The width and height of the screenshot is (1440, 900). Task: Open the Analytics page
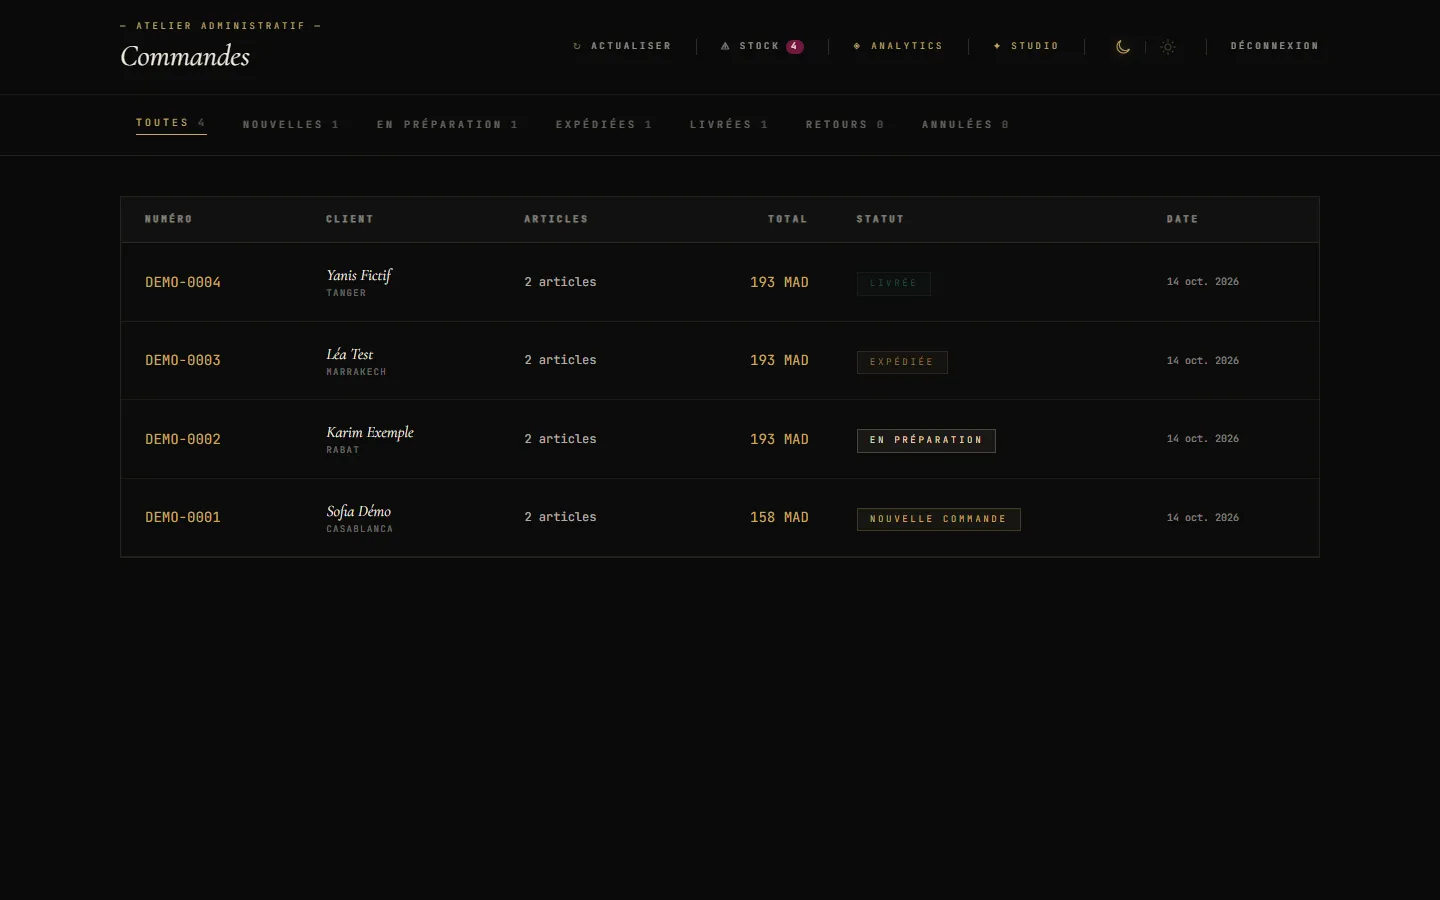coord(897,46)
